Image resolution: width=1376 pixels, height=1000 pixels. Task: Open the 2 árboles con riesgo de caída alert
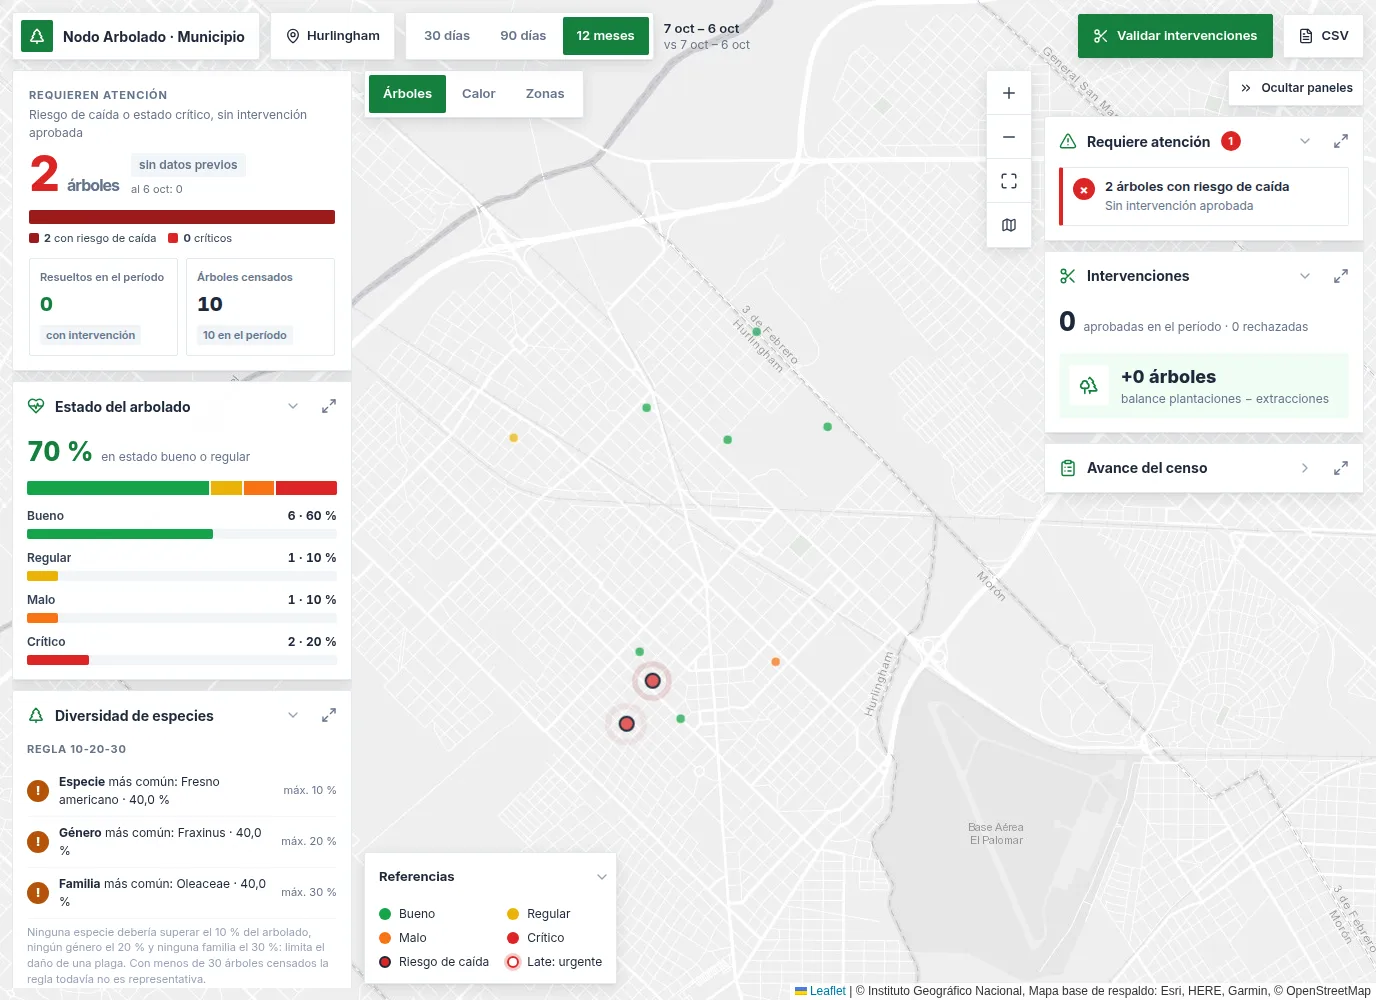point(1205,196)
